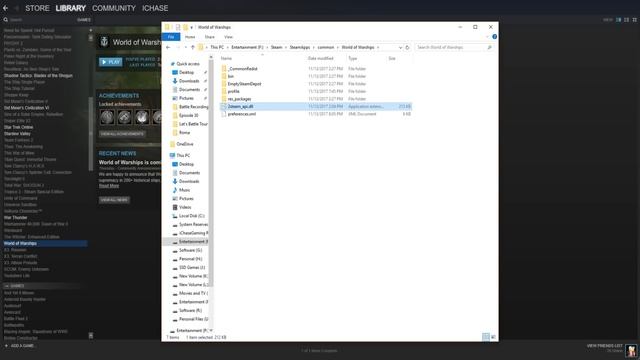The image size is (640, 360).
Task: Click the Music note icon in This PC
Action: point(175,190)
